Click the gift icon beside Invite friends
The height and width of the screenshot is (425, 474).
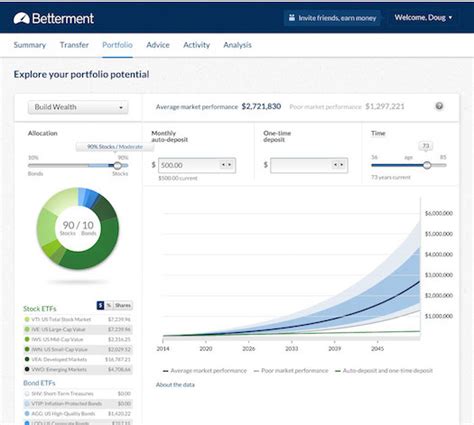292,18
